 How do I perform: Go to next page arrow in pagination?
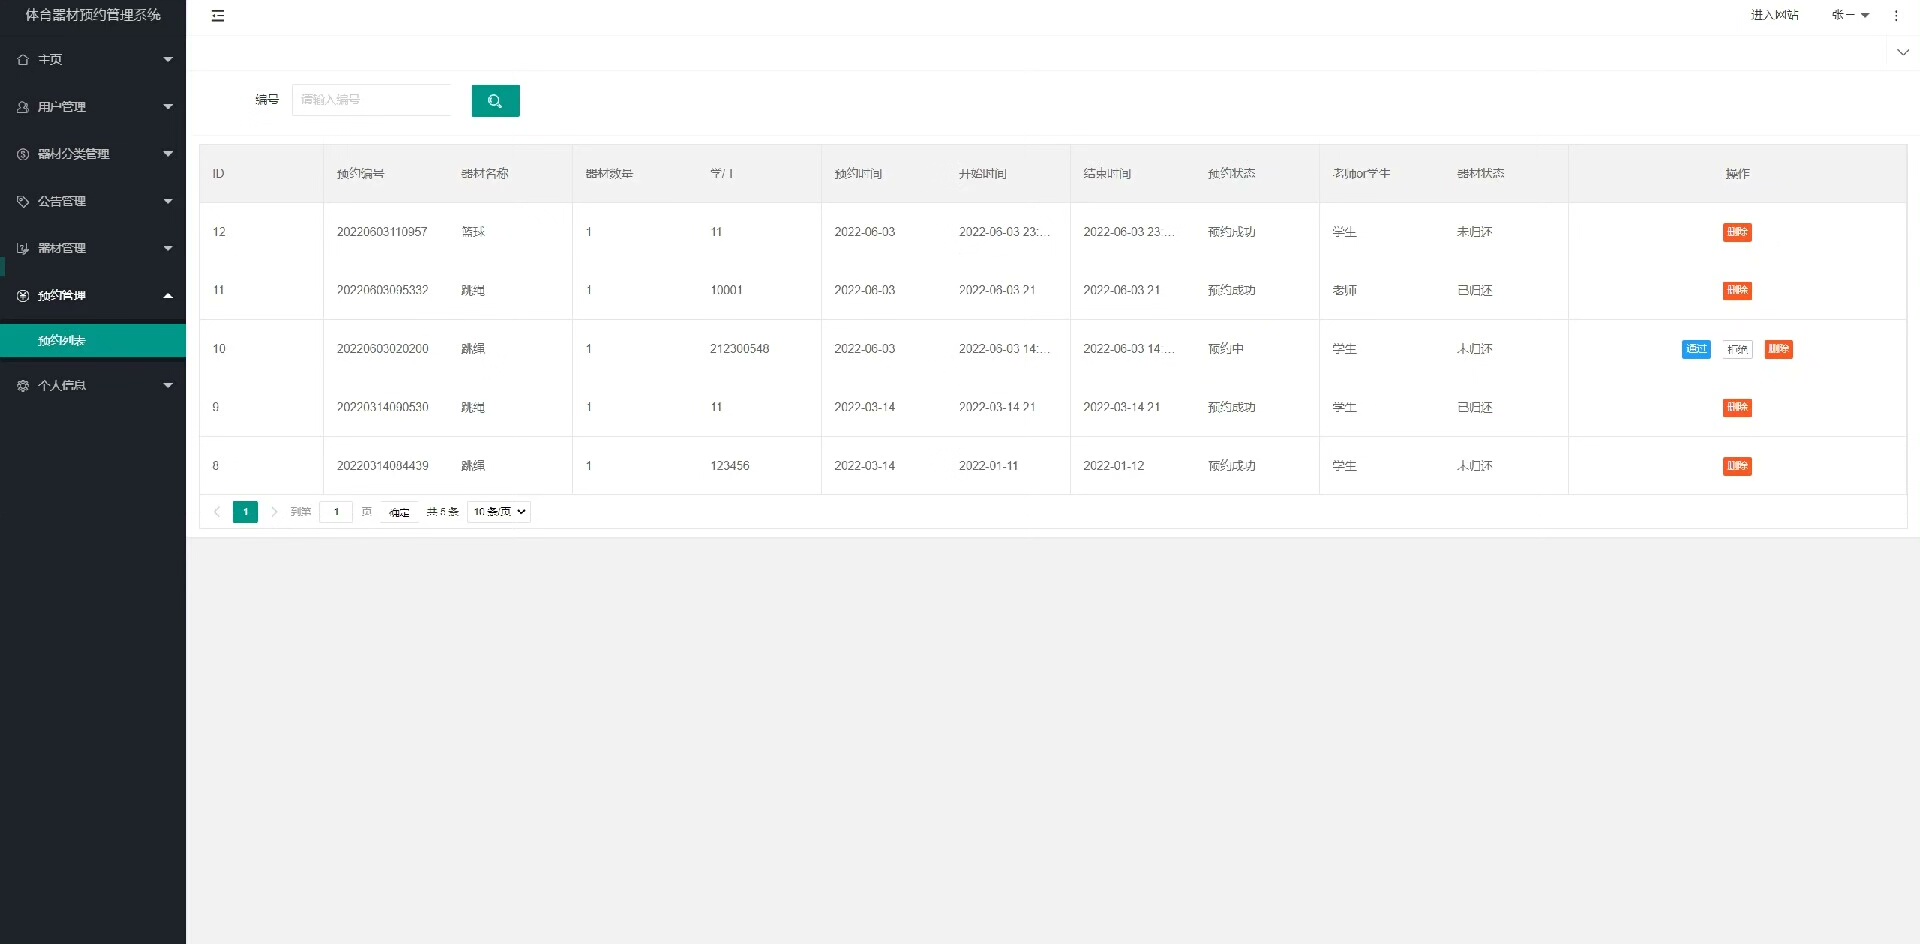[x=274, y=512]
